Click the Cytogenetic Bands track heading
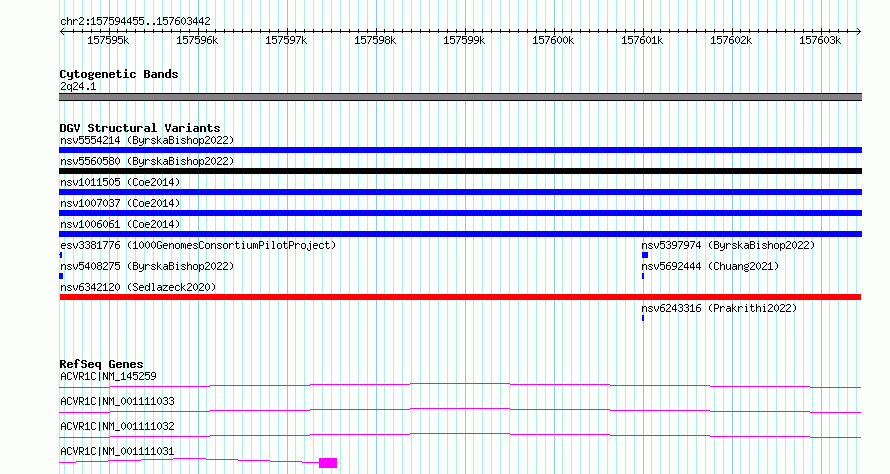The width and height of the screenshot is (890, 474). [x=119, y=74]
